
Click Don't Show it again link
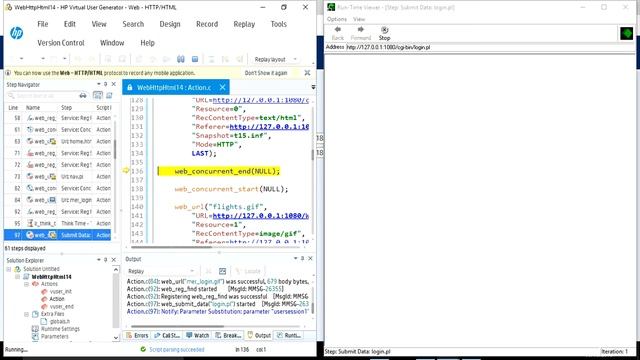266,73
